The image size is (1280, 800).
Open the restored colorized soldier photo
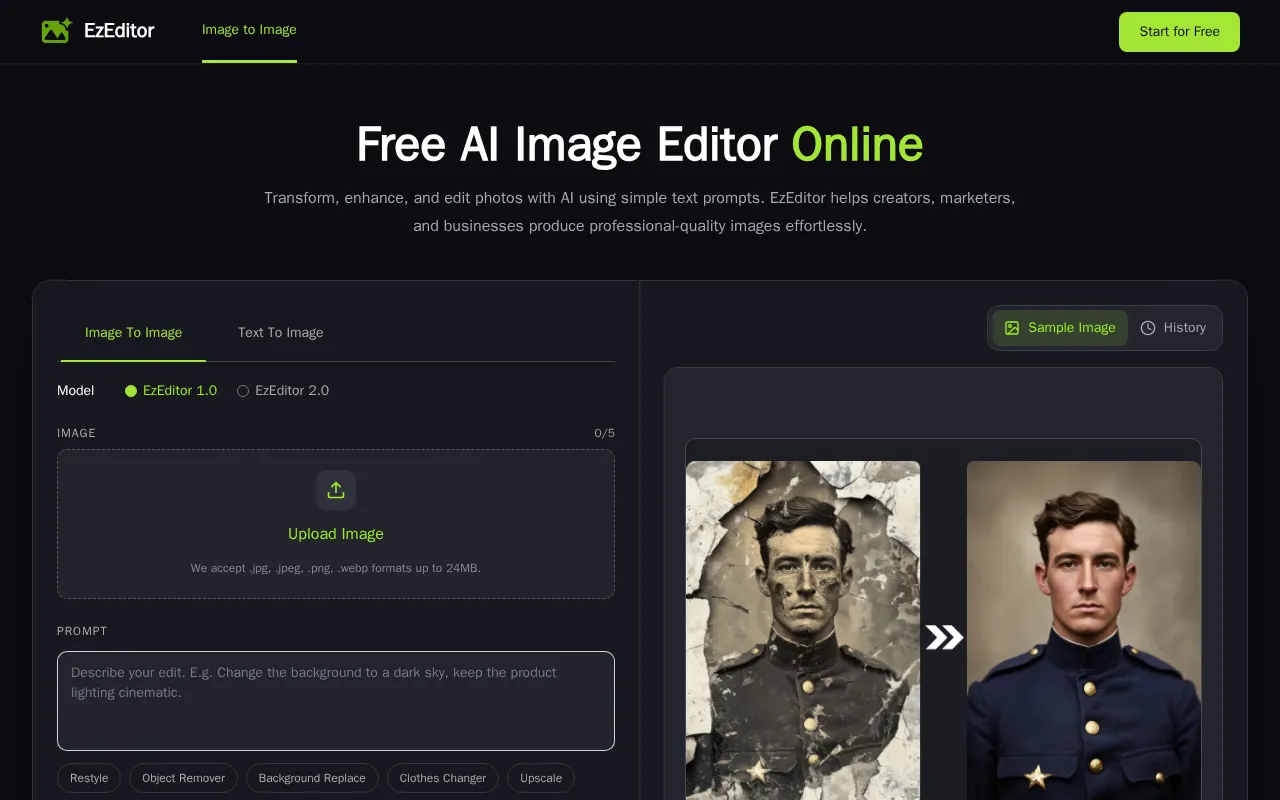click(x=1084, y=630)
